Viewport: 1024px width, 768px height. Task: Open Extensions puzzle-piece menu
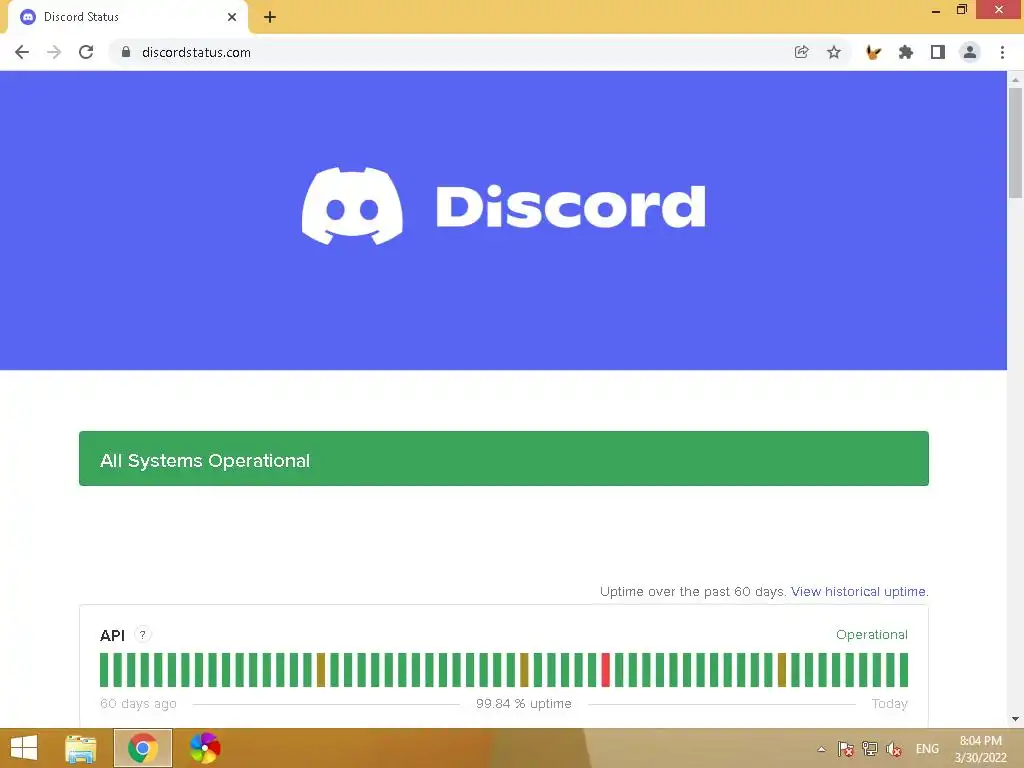coord(905,52)
